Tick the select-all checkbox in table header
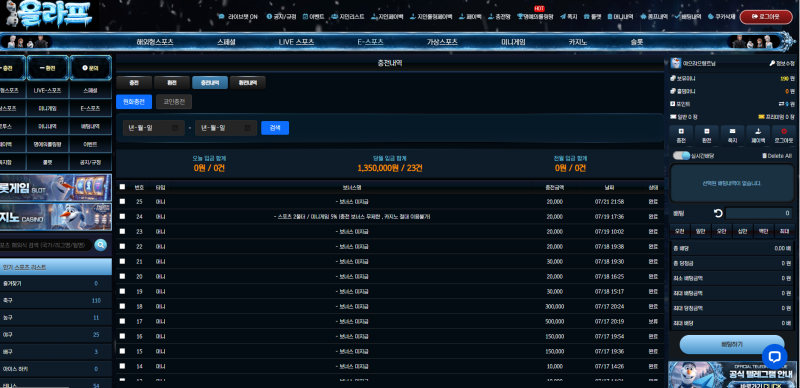 pyautogui.click(x=122, y=187)
